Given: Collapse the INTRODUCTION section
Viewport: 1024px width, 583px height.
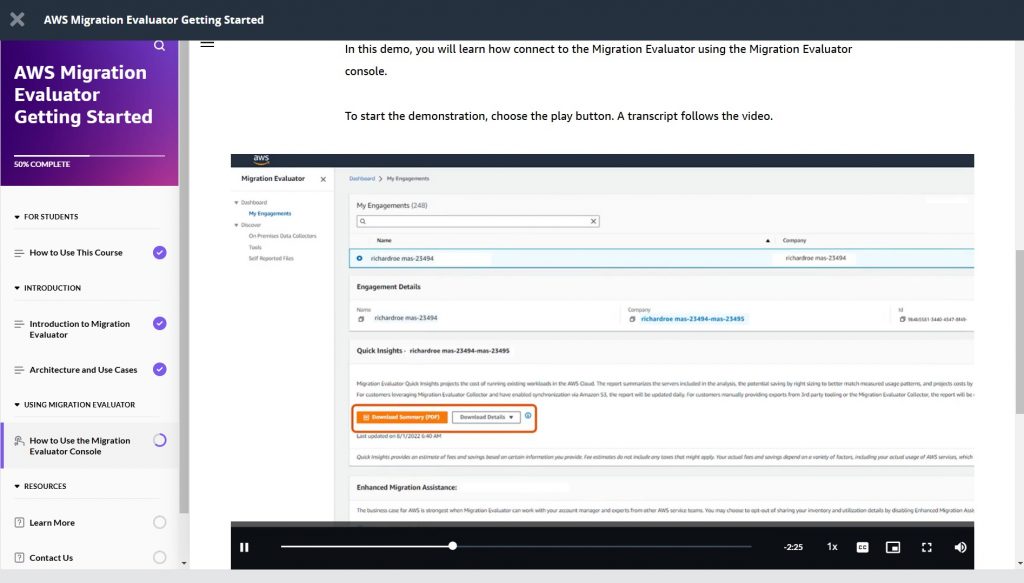Looking at the screenshot, I should pyautogui.click(x=47, y=288).
